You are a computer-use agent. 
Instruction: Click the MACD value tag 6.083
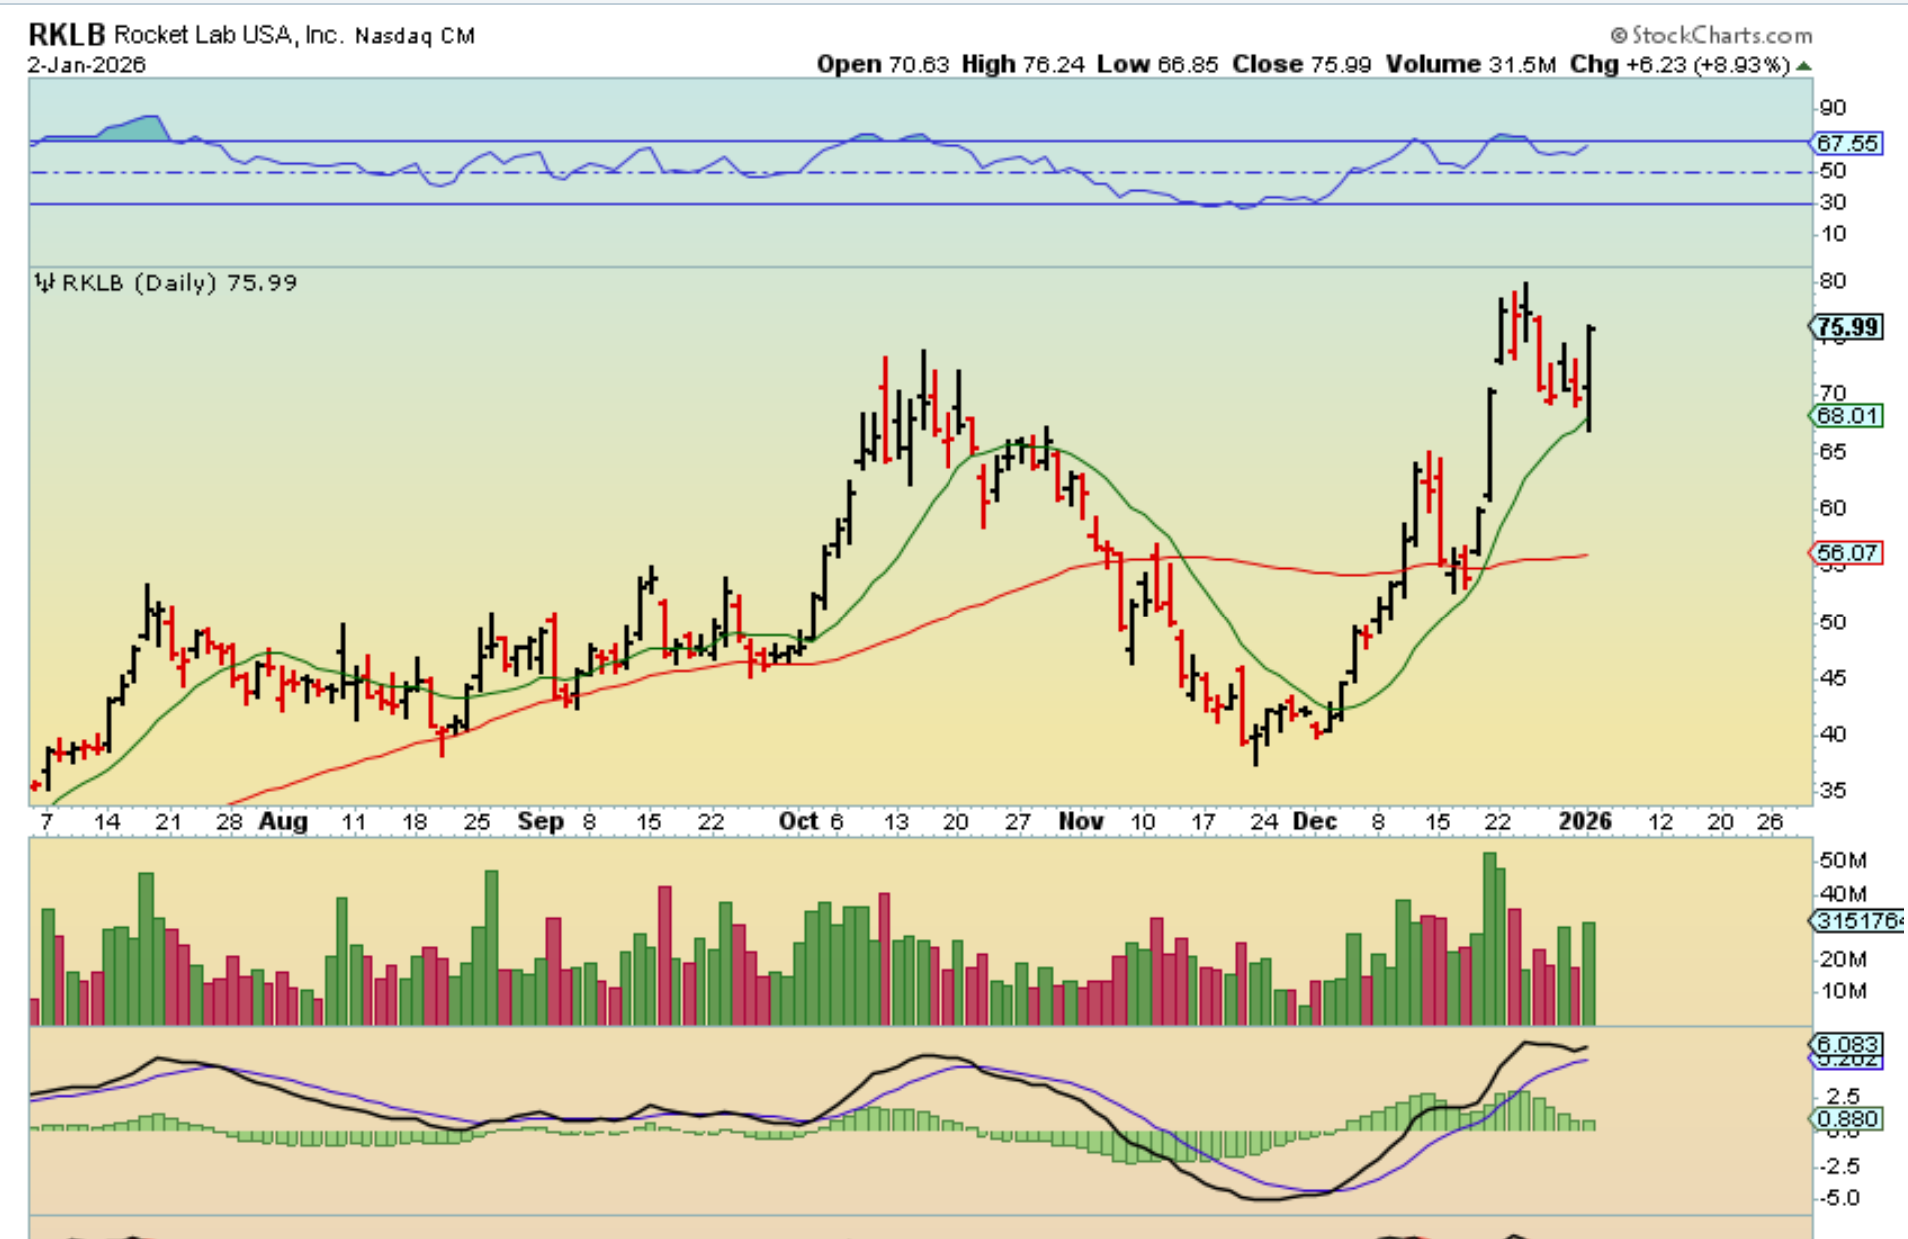pyautogui.click(x=1848, y=1044)
